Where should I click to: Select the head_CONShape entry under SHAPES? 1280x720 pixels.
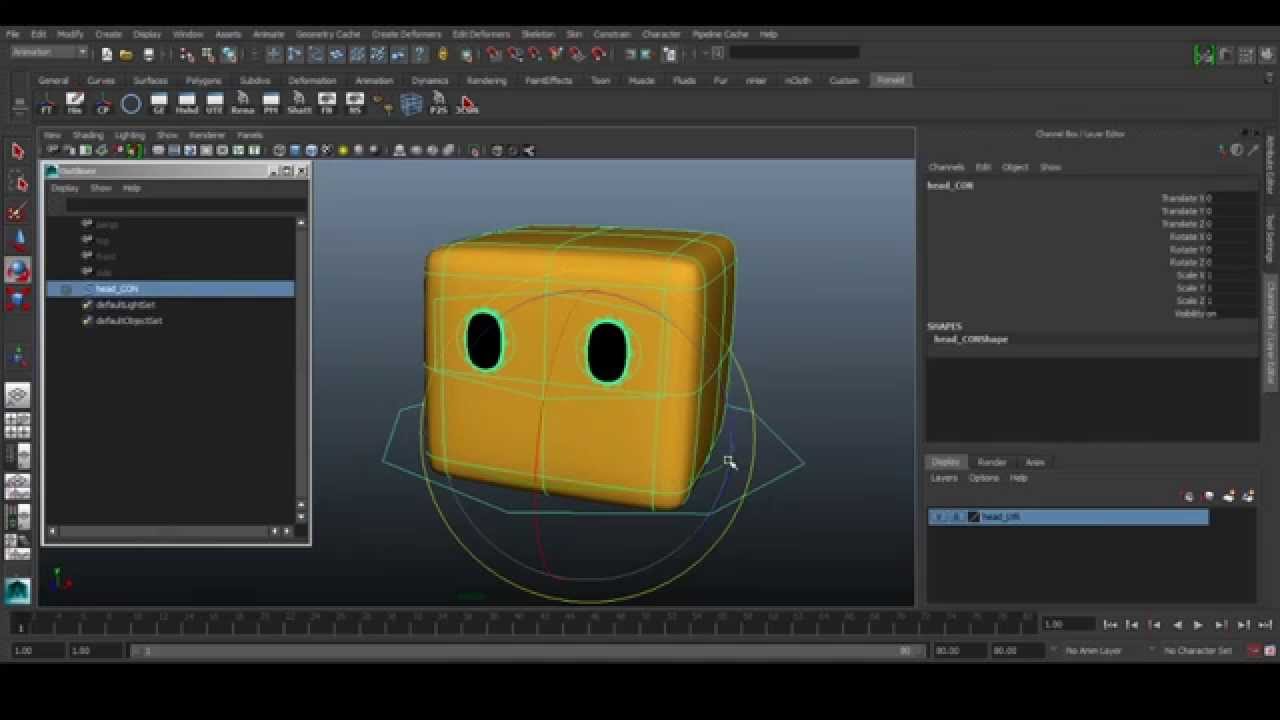coord(971,340)
